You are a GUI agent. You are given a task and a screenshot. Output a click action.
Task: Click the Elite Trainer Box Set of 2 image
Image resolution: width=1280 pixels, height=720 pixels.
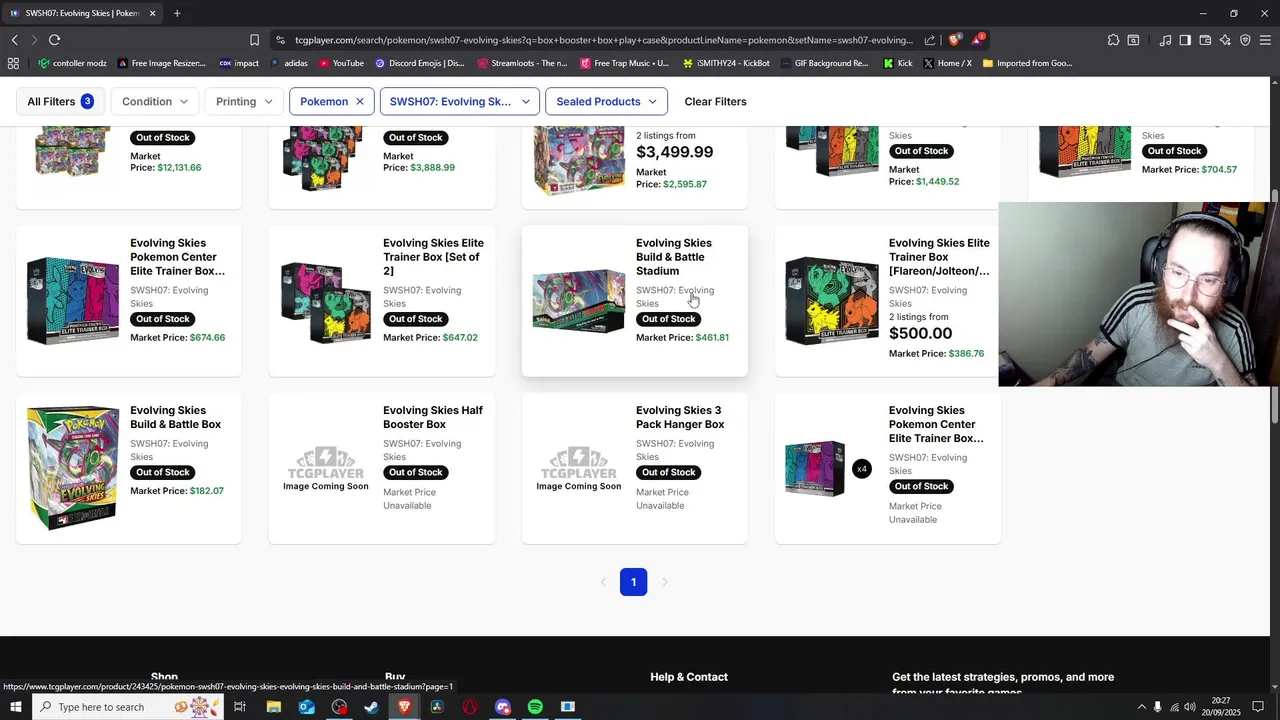(x=326, y=302)
